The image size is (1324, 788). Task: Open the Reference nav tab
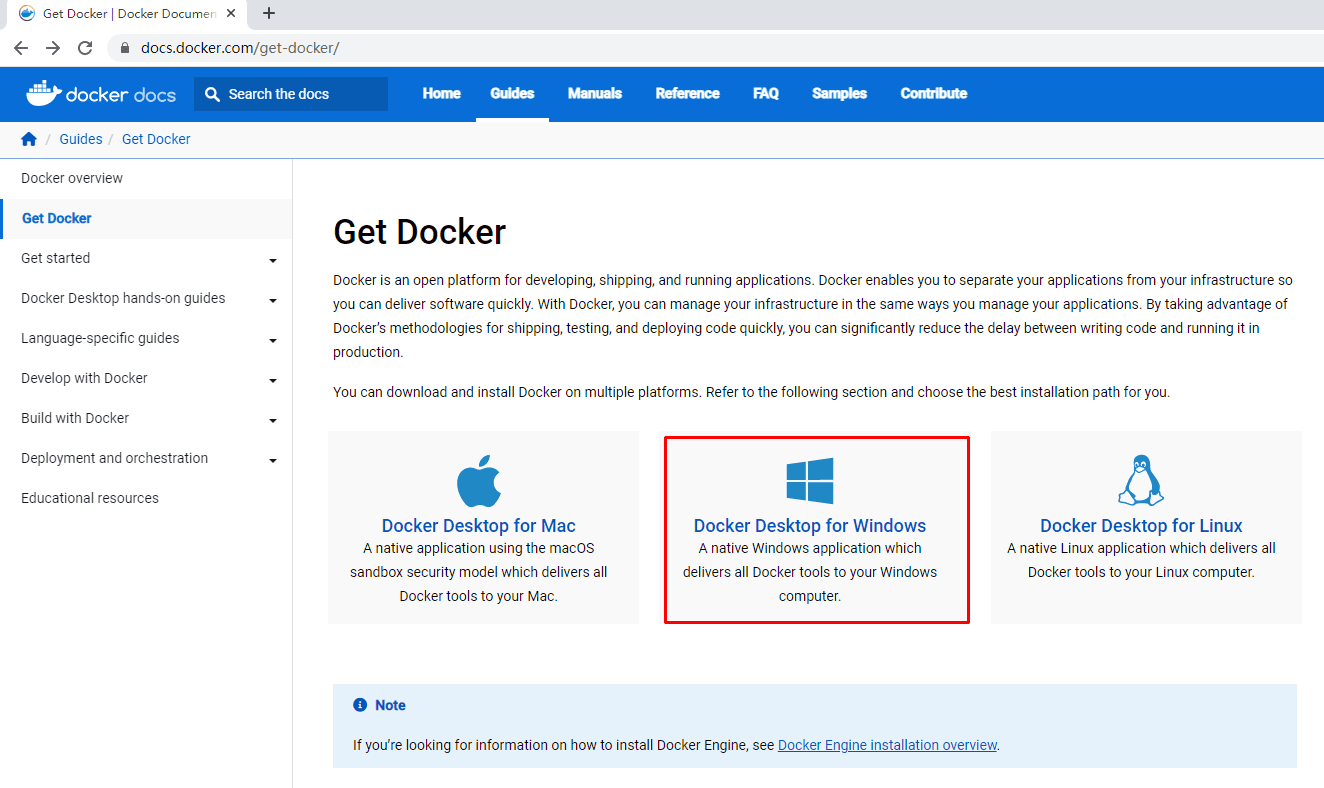click(x=688, y=94)
